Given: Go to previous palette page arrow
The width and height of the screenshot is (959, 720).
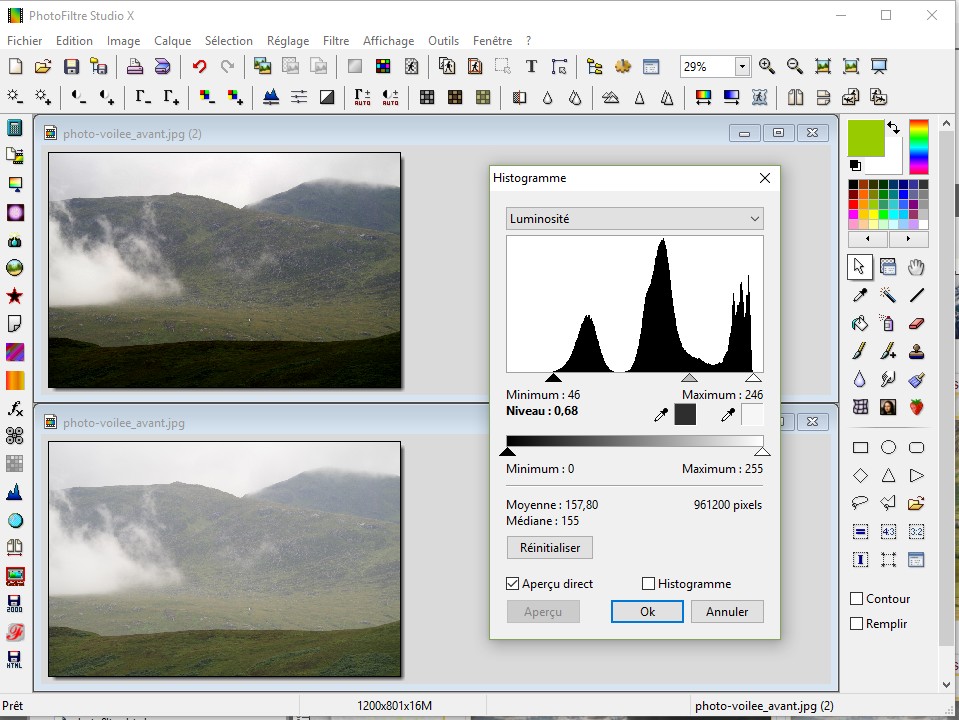Looking at the screenshot, I should (x=868, y=239).
